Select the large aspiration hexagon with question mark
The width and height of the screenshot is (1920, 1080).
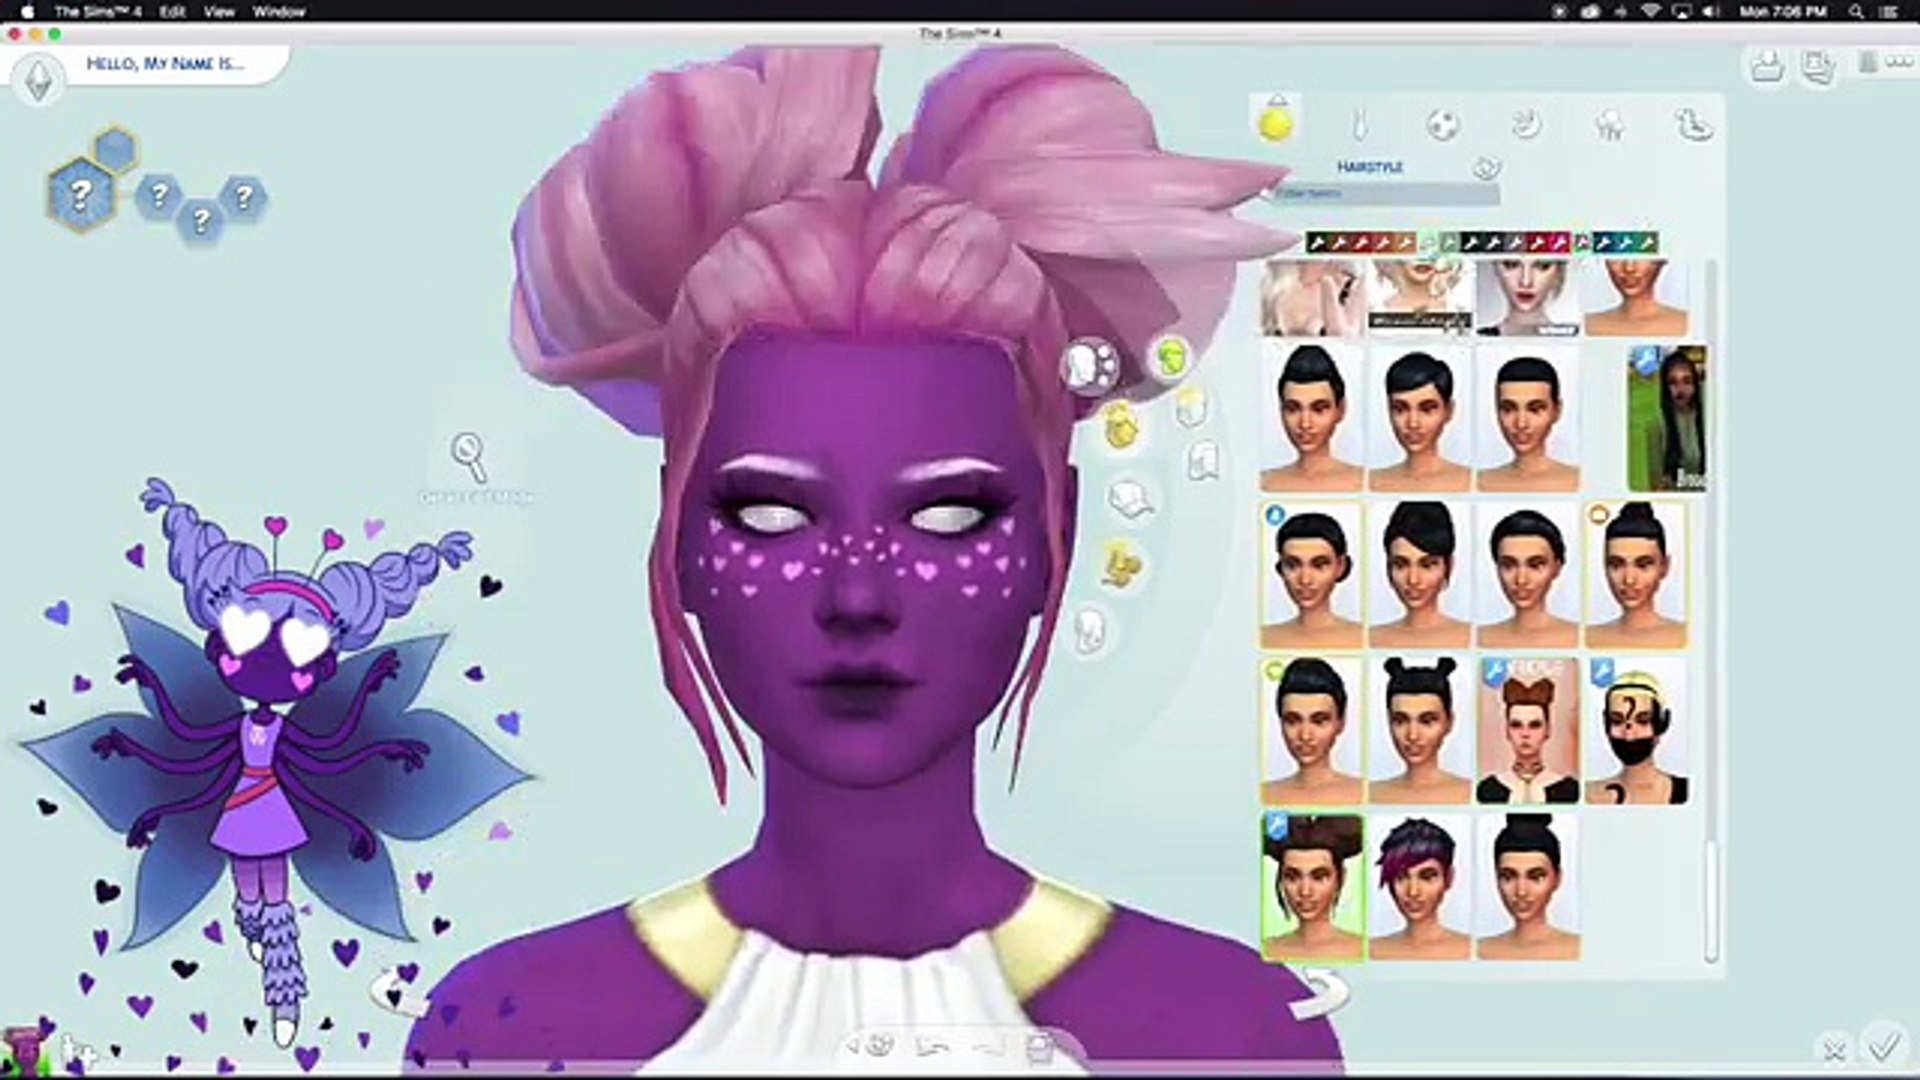pos(81,195)
